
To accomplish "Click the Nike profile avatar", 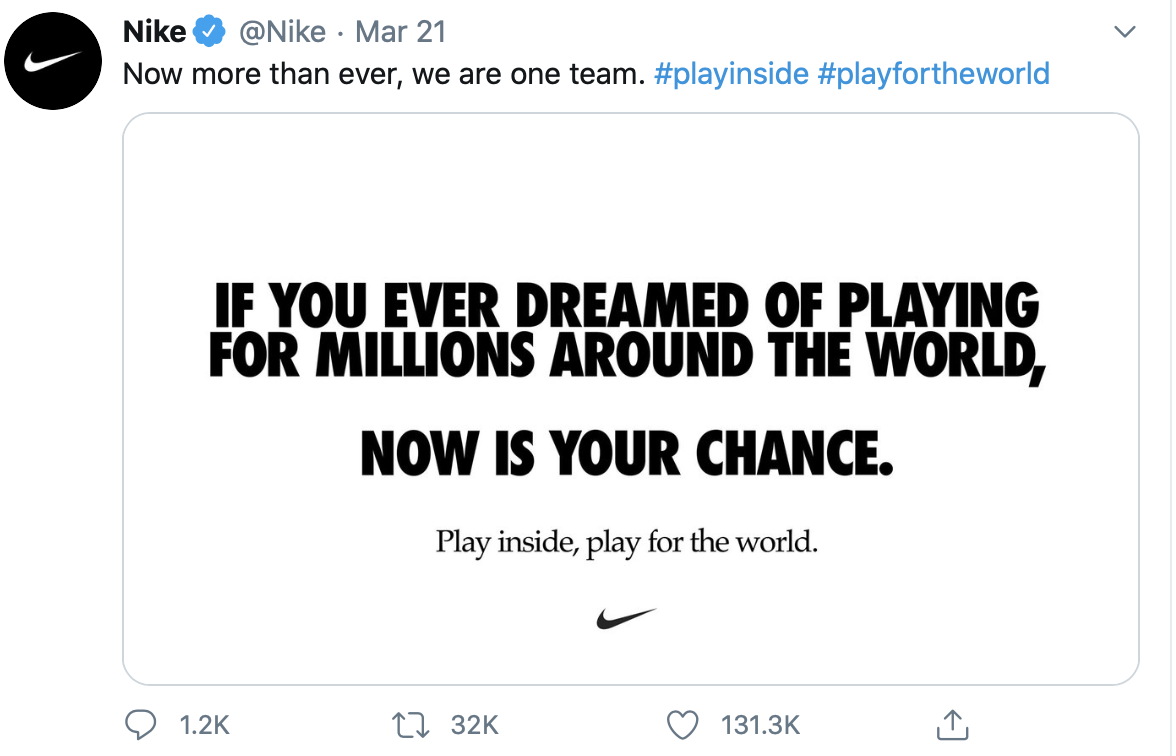I will pyautogui.click(x=54, y=62).
